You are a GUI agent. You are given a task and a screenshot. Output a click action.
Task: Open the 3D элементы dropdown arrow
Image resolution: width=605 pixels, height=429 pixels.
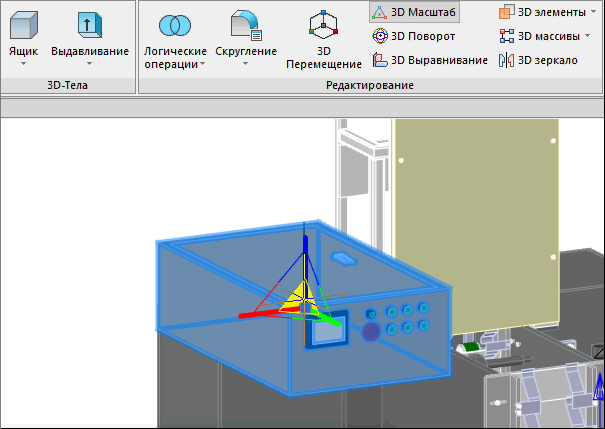(593, 12)
